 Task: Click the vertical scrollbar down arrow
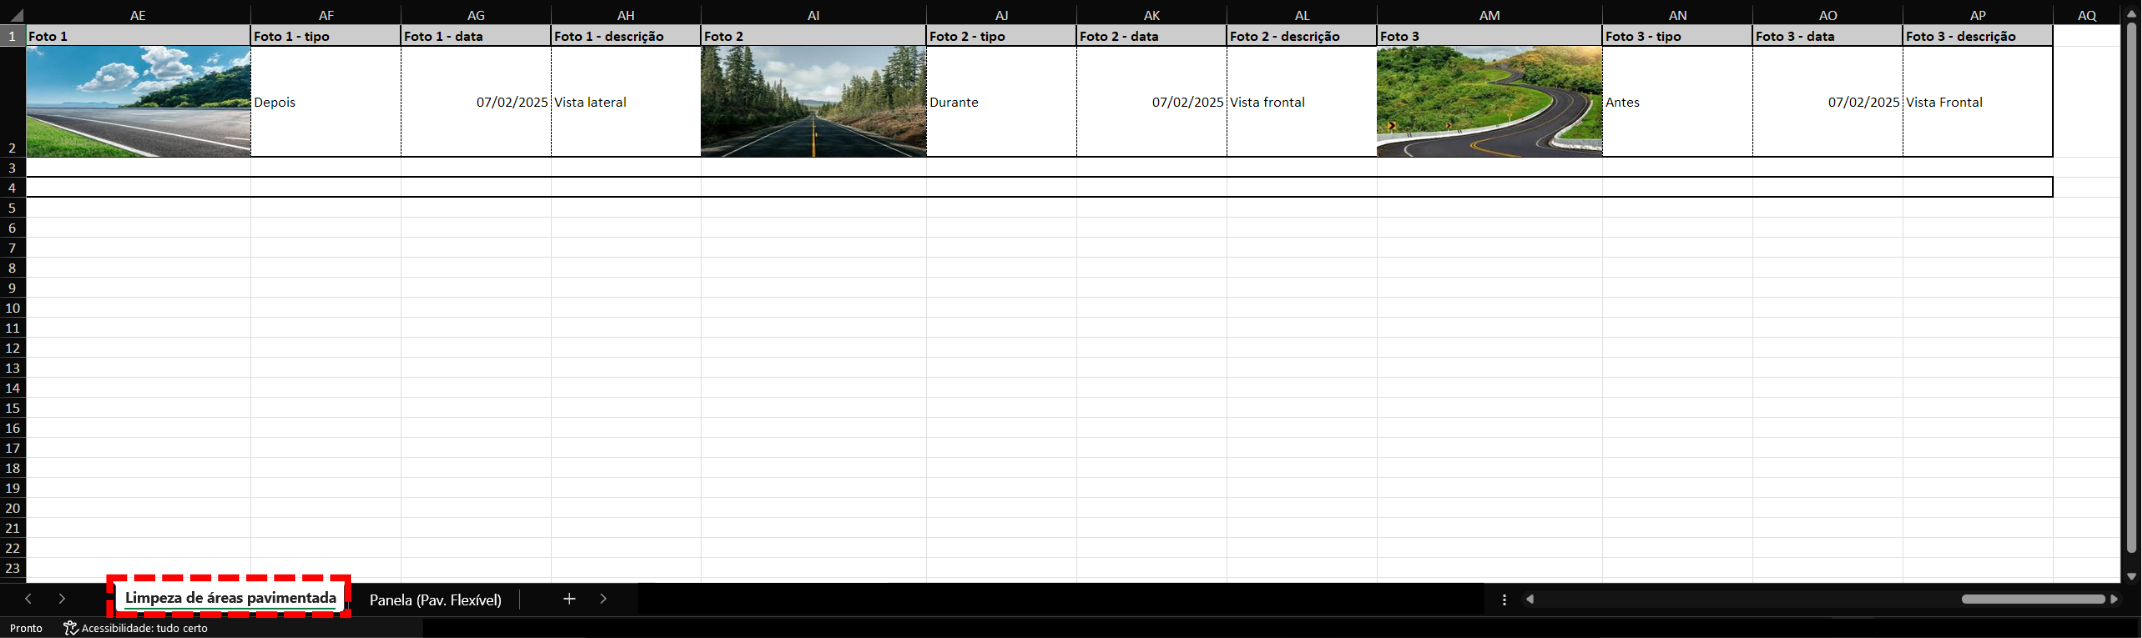[2131, 576]
